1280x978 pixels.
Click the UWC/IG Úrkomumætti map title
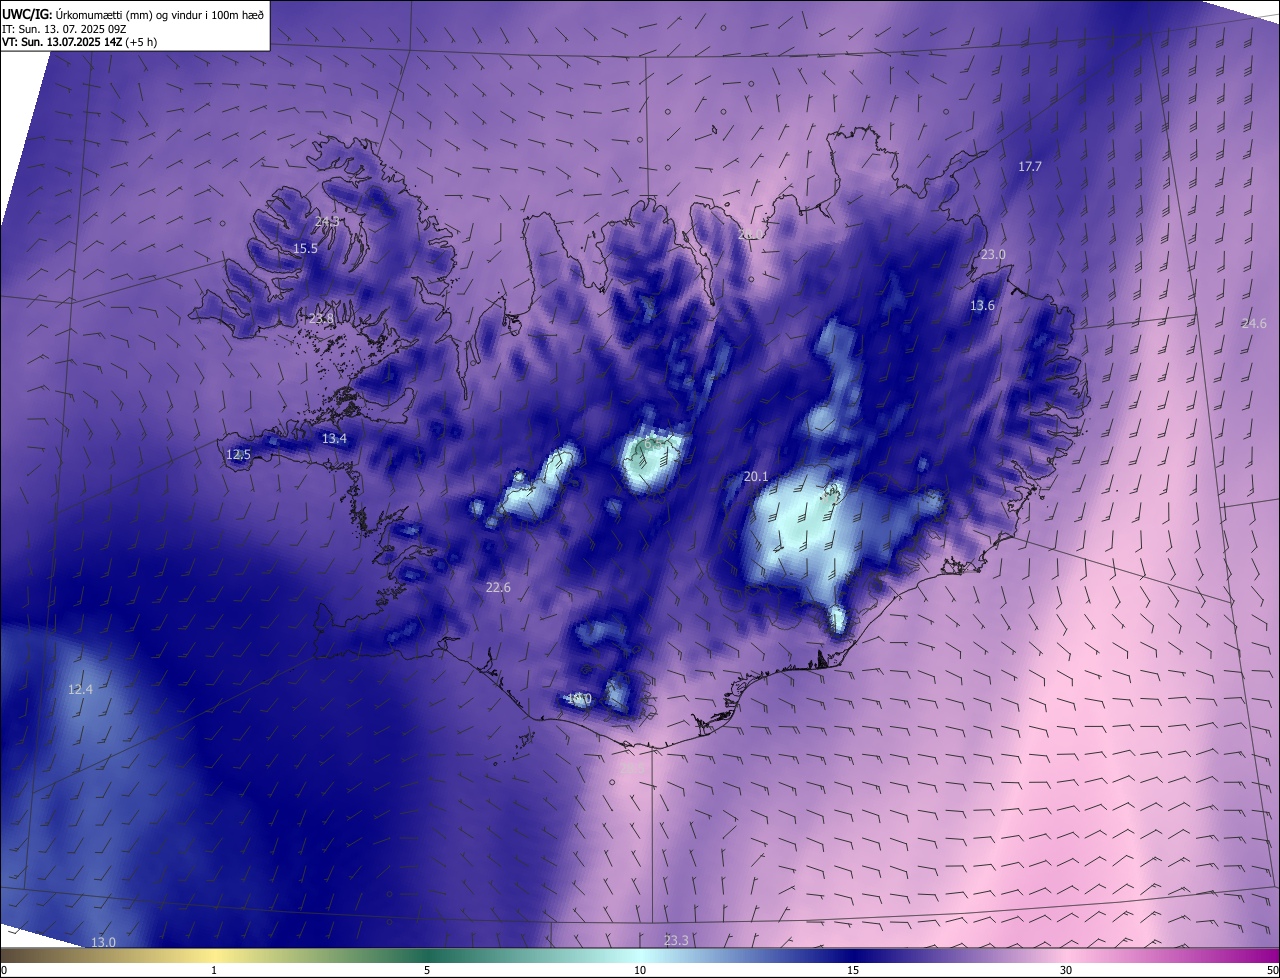click(x=133, y=14)
